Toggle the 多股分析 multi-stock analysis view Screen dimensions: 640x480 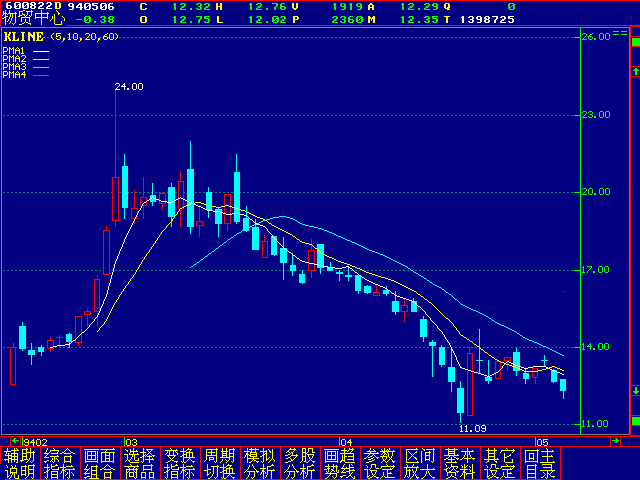click(x=300, y=463)
